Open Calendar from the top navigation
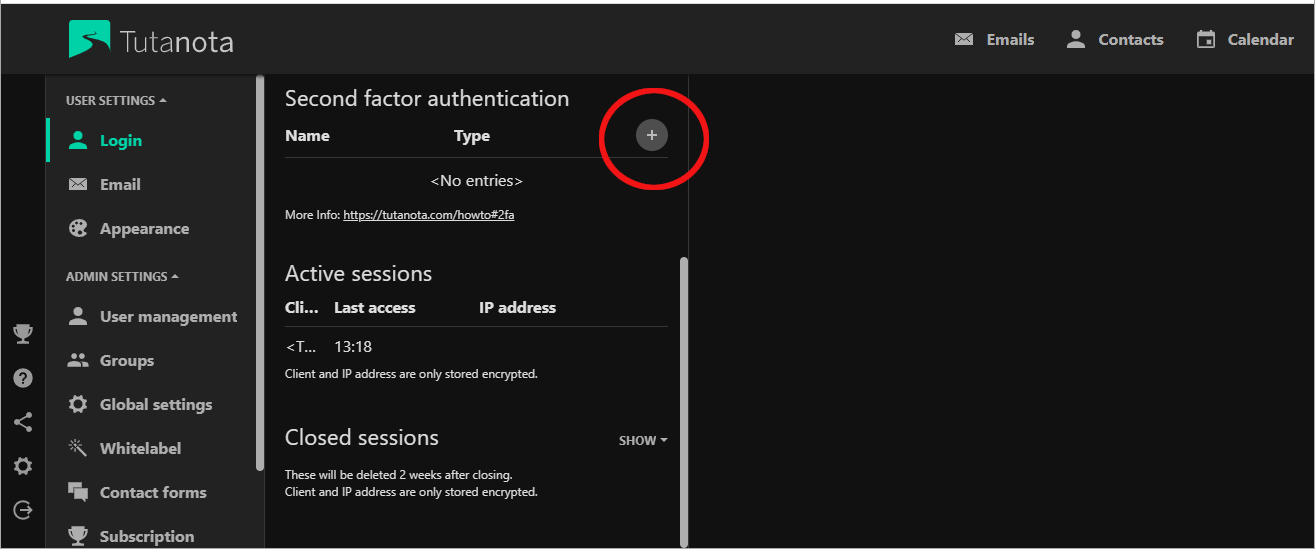The image size is (1315, 549). pos(1245,40)
